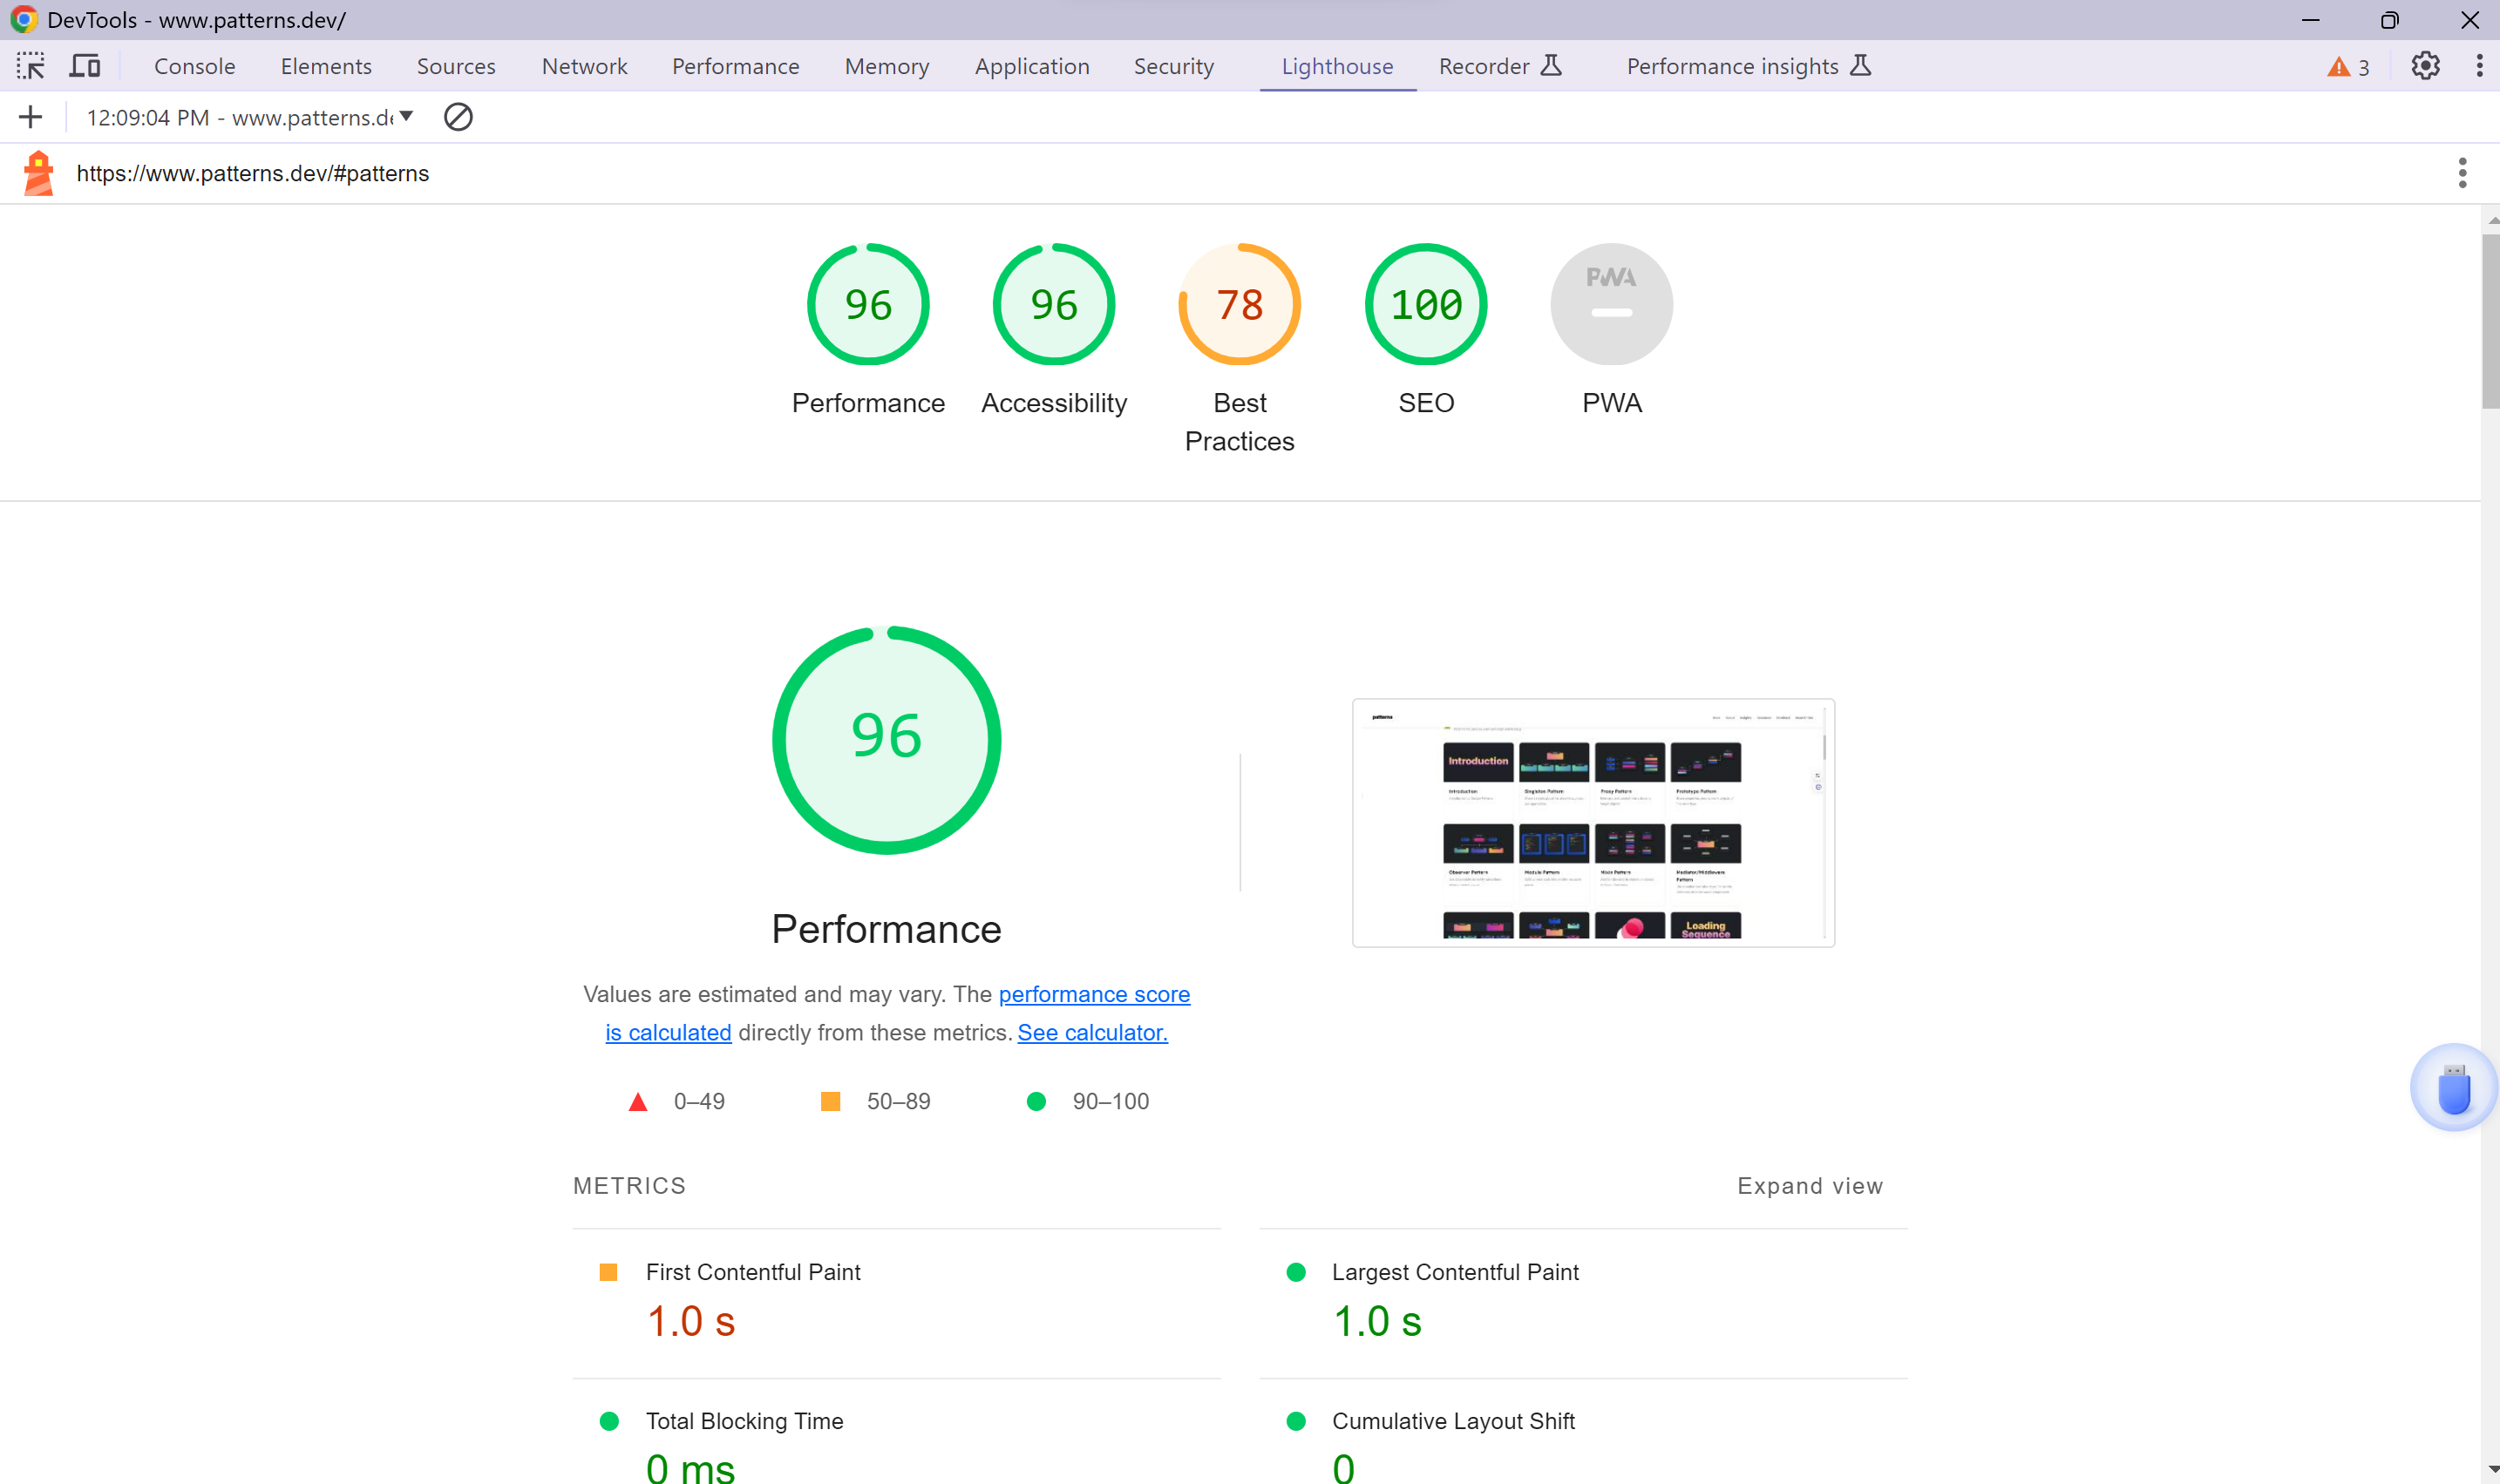This screenshot has height=1484, width=2500.
Task: Start a new Lighthouse report with plus icon
Action: pos(30,117)
